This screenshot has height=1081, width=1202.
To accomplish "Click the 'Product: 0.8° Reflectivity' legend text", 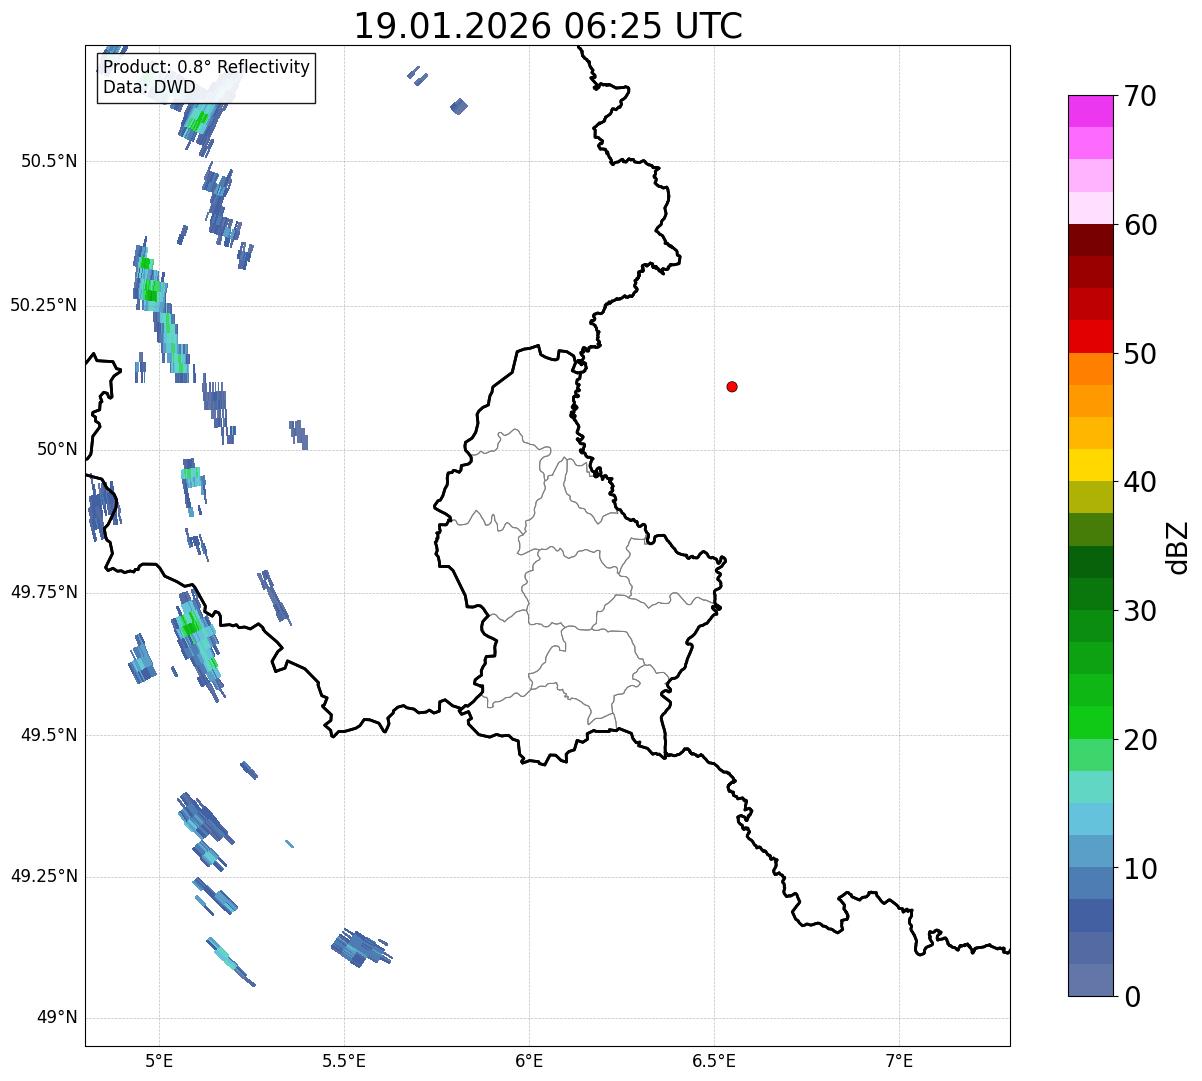I will [207, 67].
